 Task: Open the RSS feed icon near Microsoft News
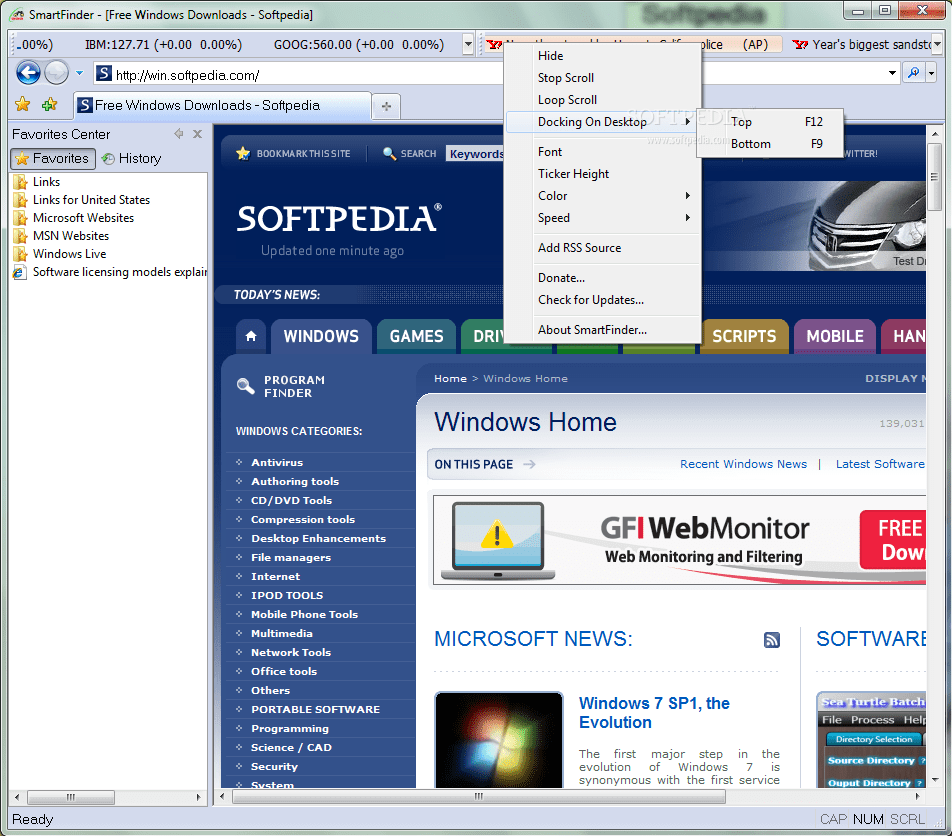[771, 639]
